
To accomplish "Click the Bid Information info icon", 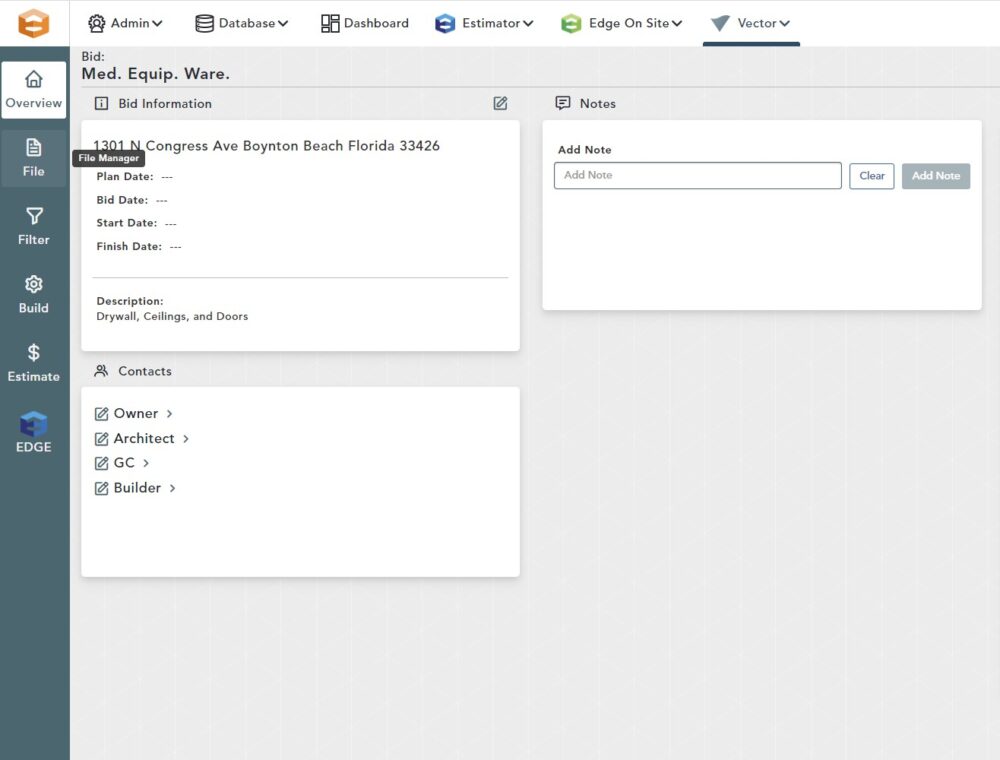I will [x=101, y=103].
